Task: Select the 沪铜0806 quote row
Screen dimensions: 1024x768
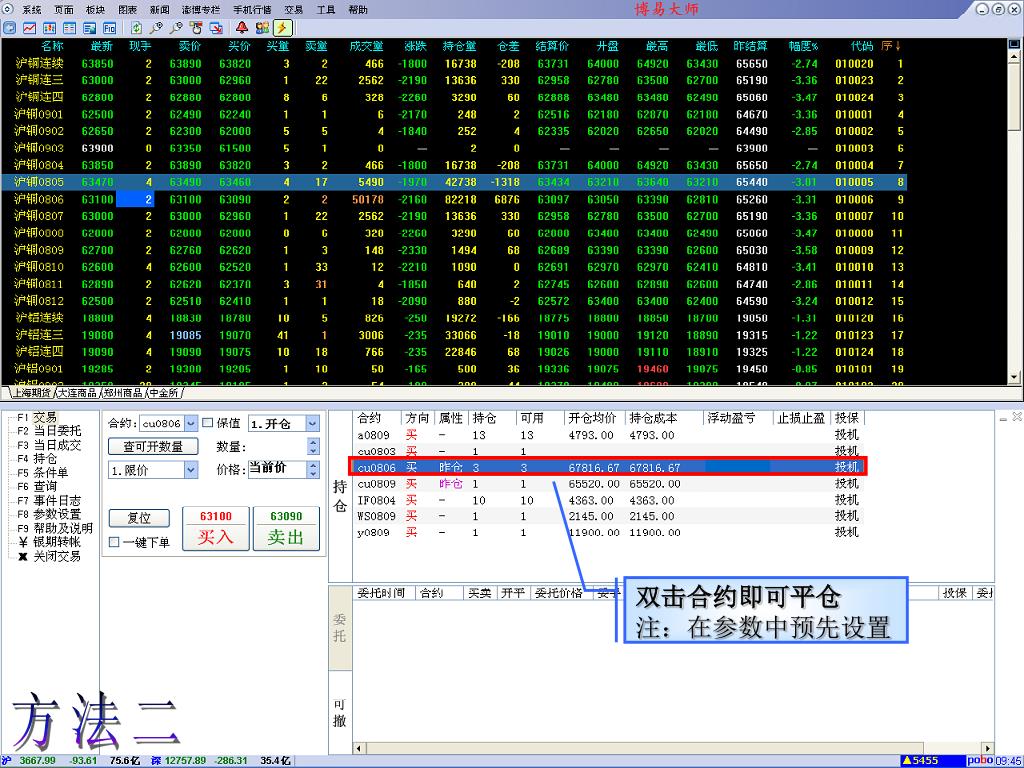Action: point(454,199)
